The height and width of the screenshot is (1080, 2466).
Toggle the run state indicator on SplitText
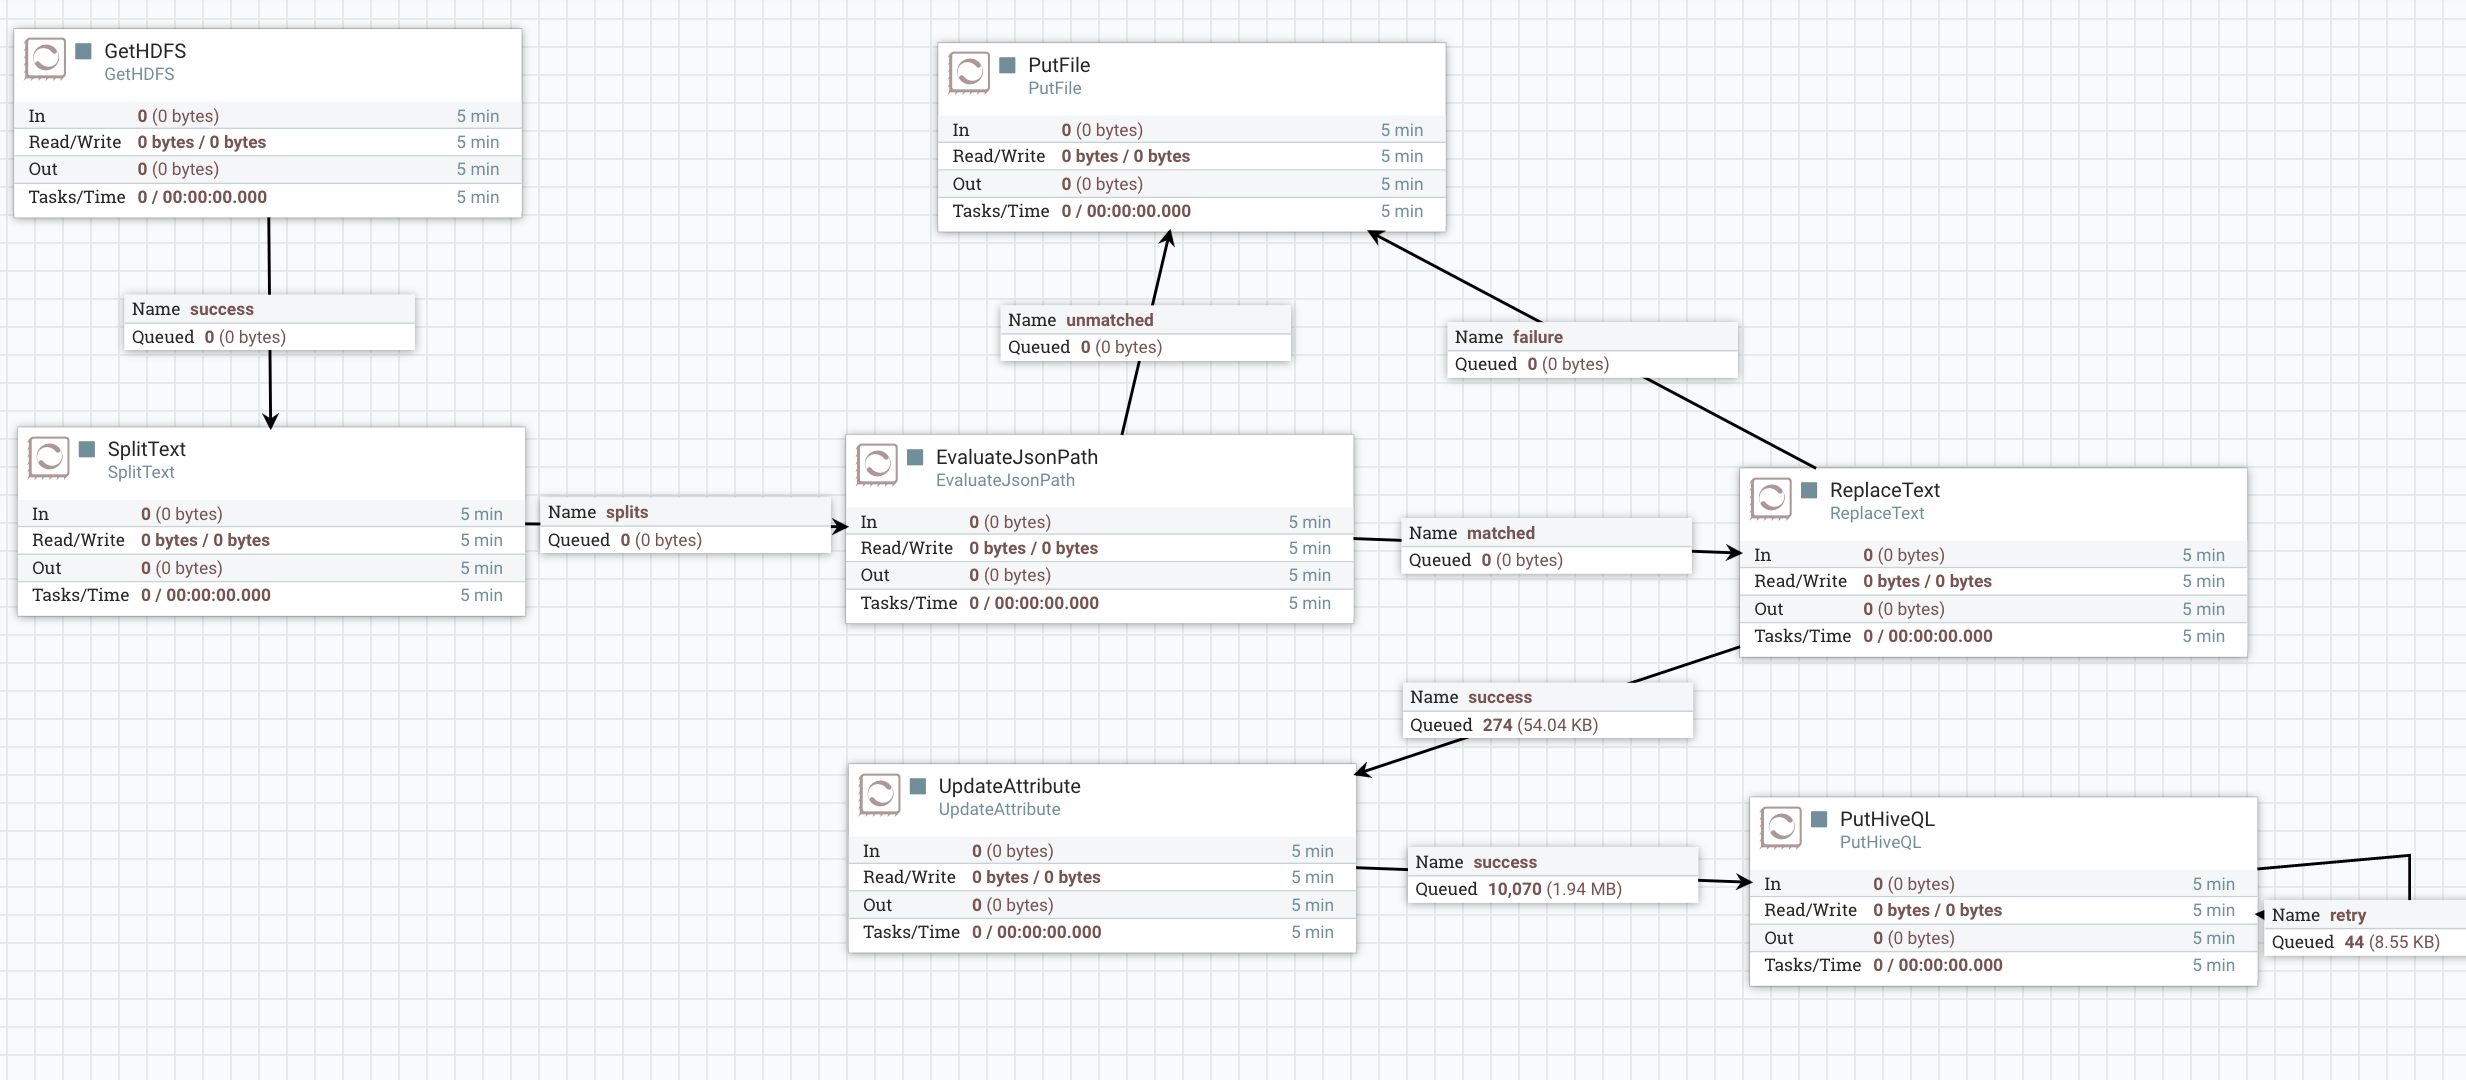89,448
